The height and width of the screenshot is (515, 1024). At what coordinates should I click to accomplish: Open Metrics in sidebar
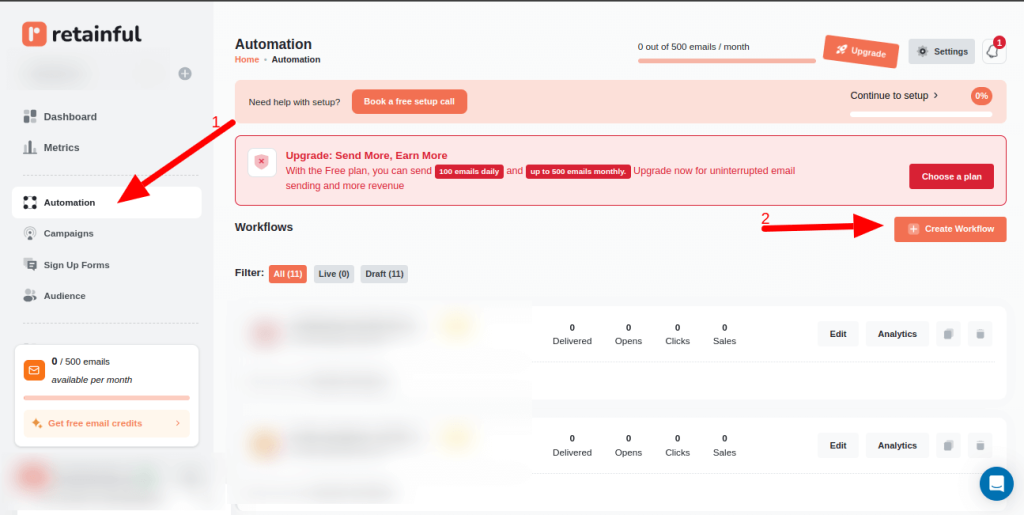point(61,148)
